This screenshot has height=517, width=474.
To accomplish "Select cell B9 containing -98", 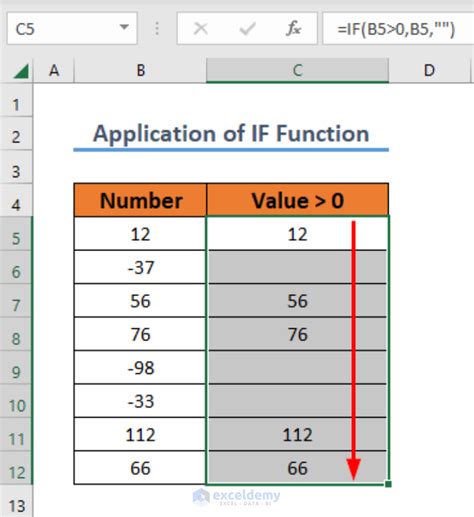I will tap(140, 368).
